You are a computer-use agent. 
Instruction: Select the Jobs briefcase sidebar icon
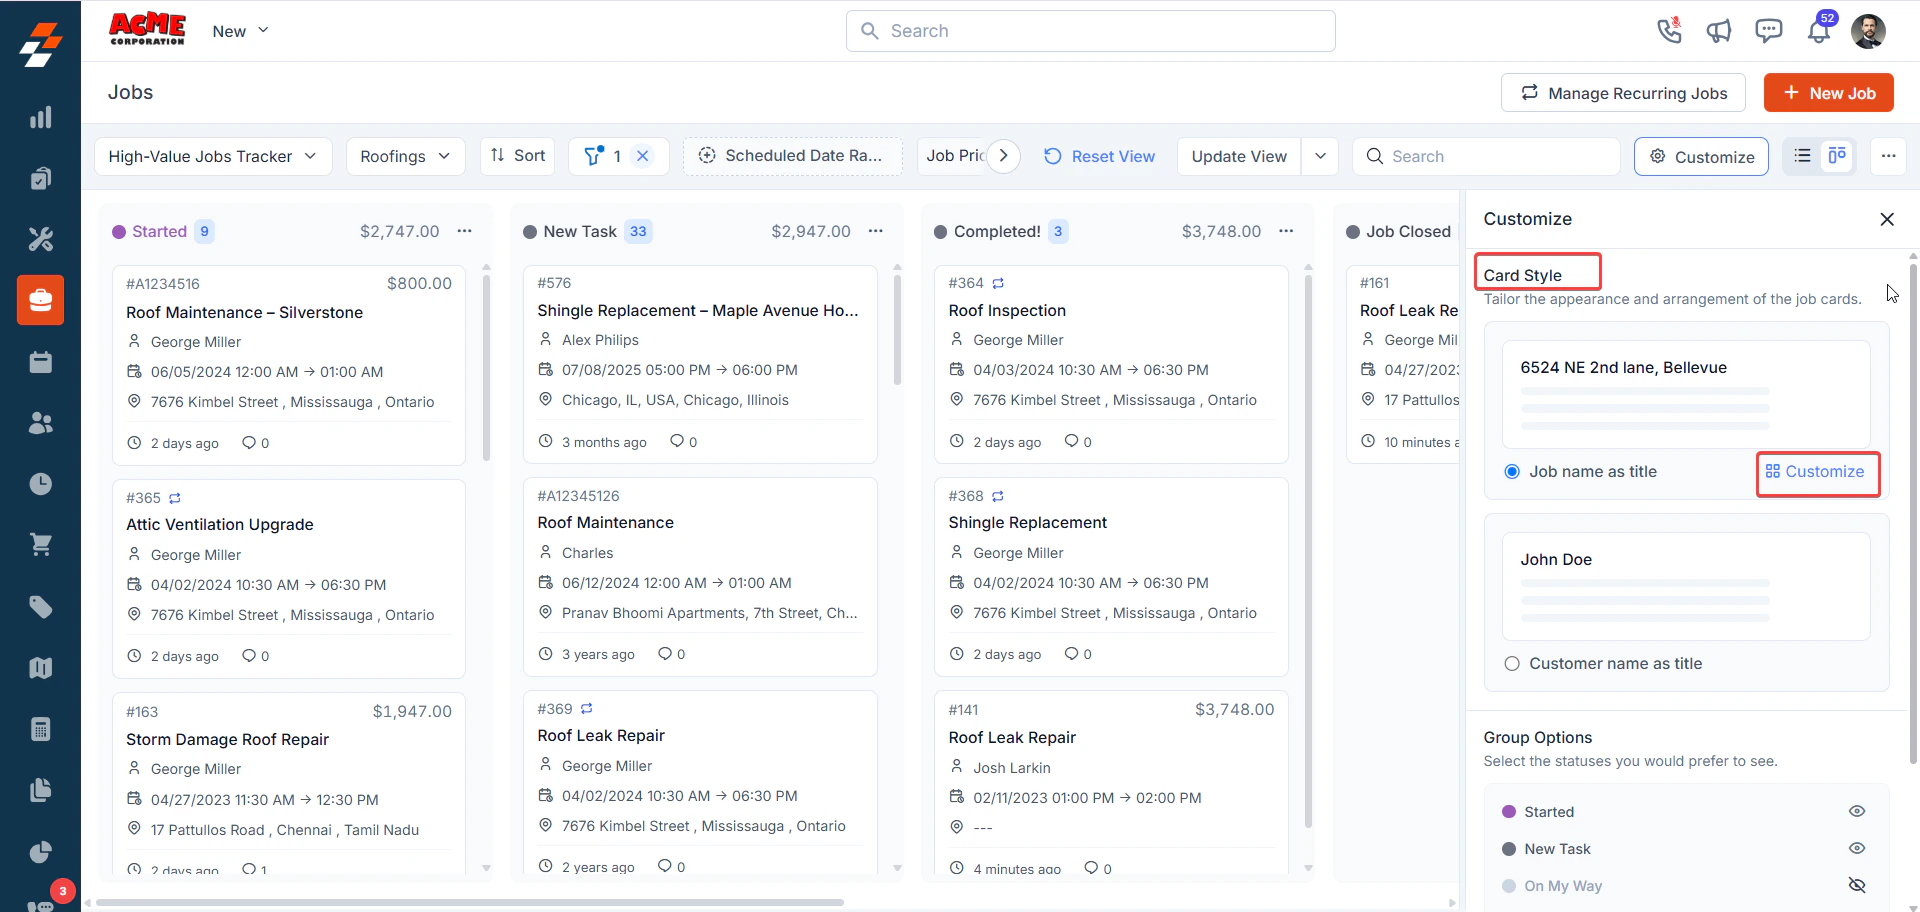(41, 300)
